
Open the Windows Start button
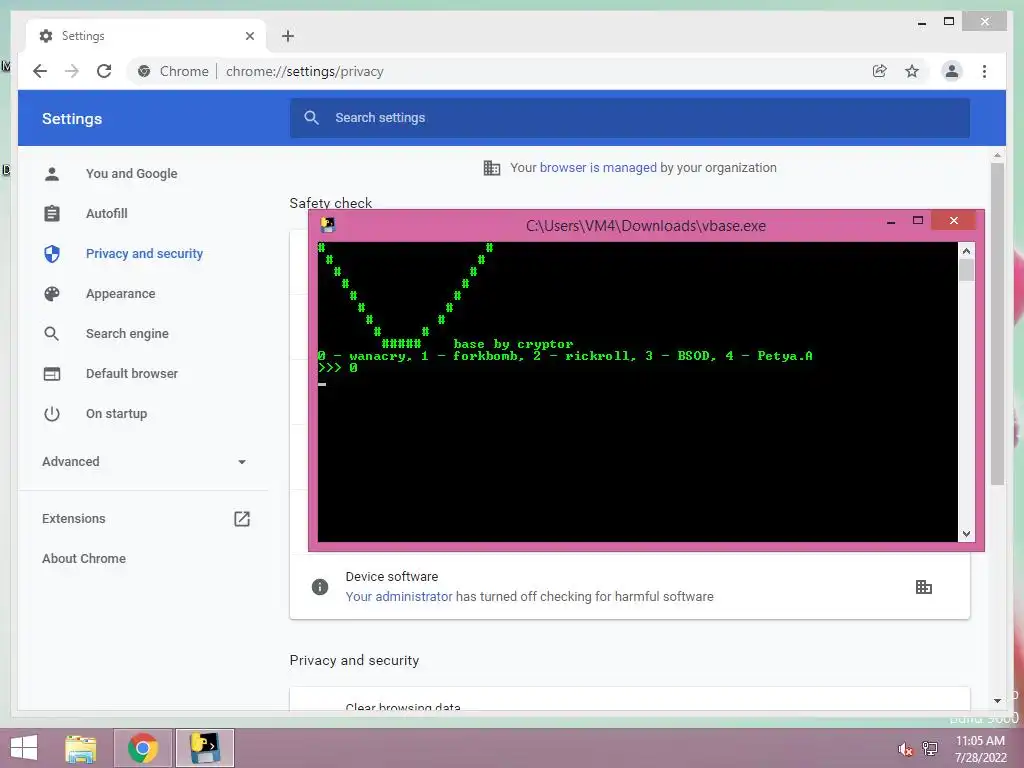[x=24, y=748]
